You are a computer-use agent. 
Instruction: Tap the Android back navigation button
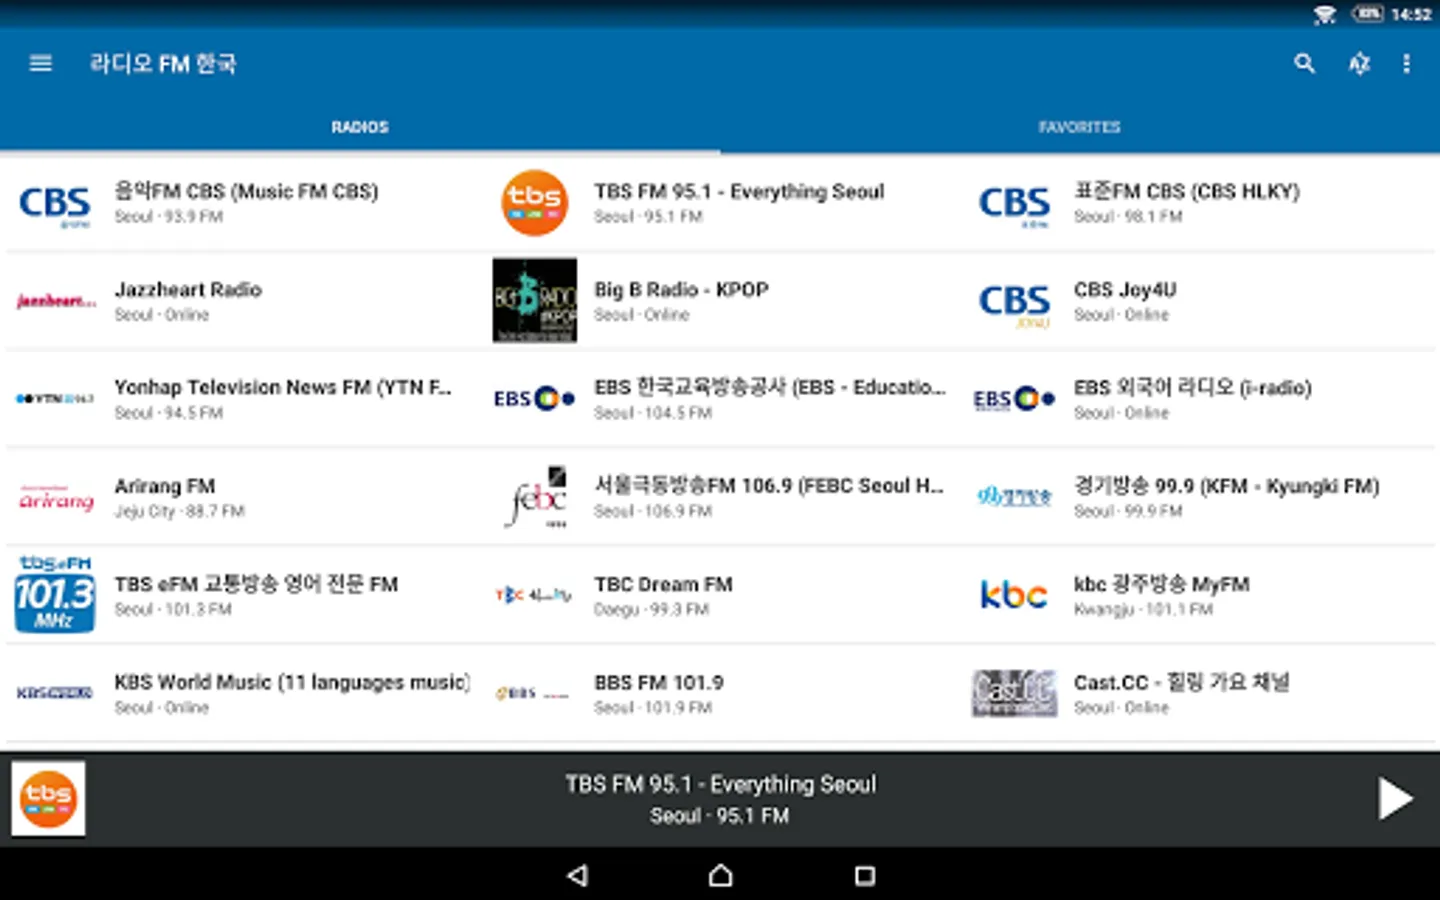577,876
